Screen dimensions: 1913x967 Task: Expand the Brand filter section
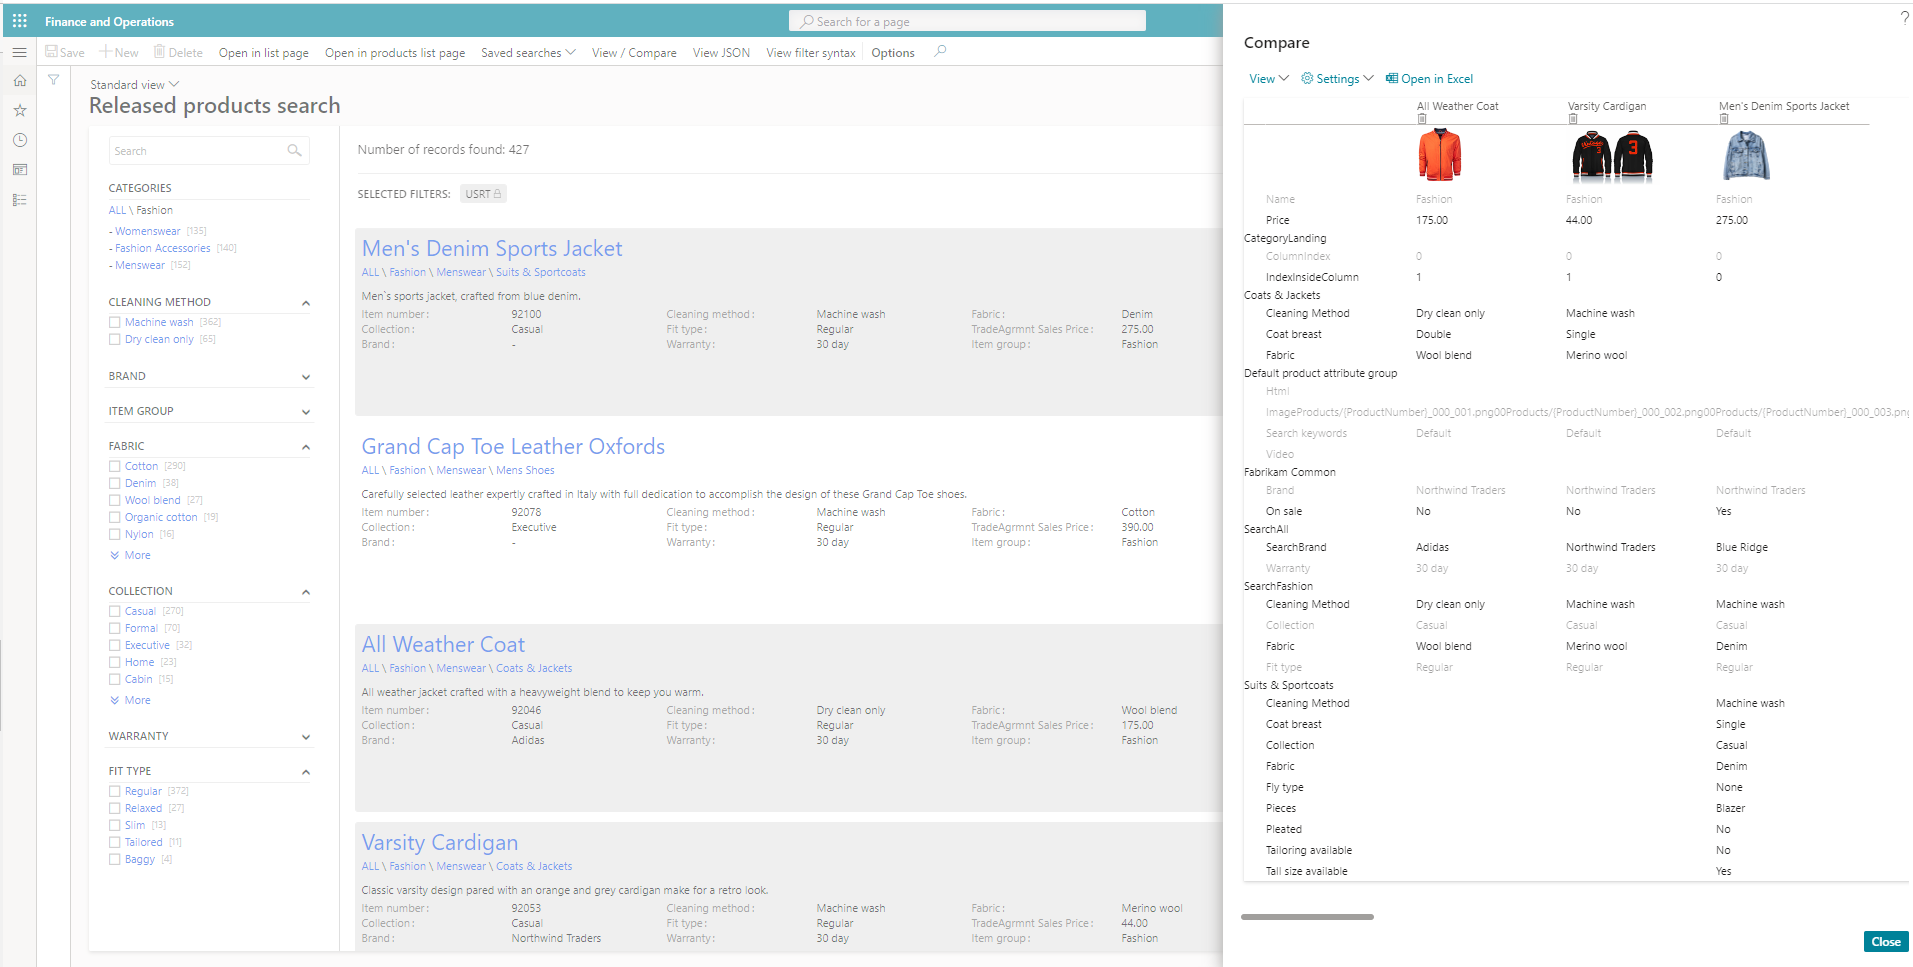(305, 377)
